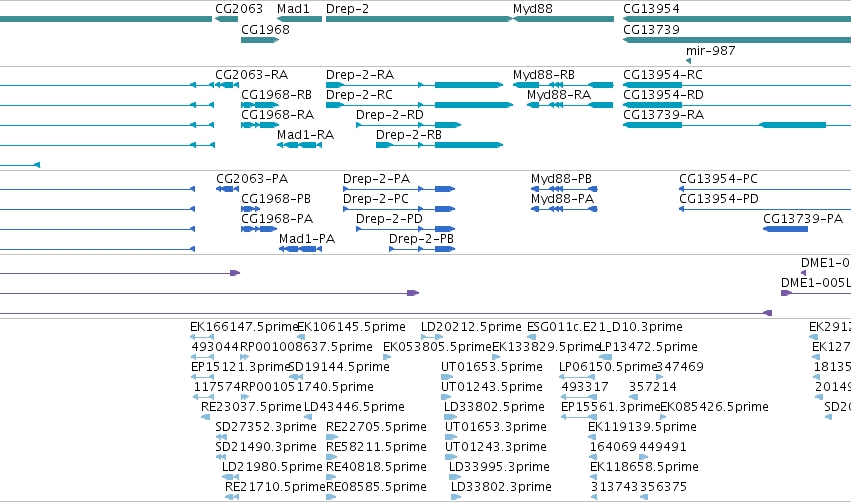
Task: Click the ESG011c.E21_D10.3prime feature
Action: coord(532,337)
